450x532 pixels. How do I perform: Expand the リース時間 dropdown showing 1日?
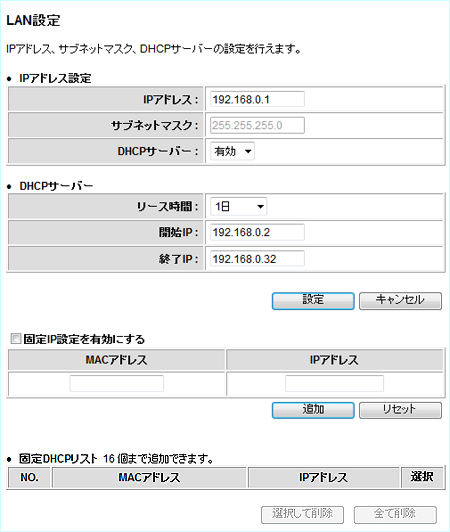[239, 206]
